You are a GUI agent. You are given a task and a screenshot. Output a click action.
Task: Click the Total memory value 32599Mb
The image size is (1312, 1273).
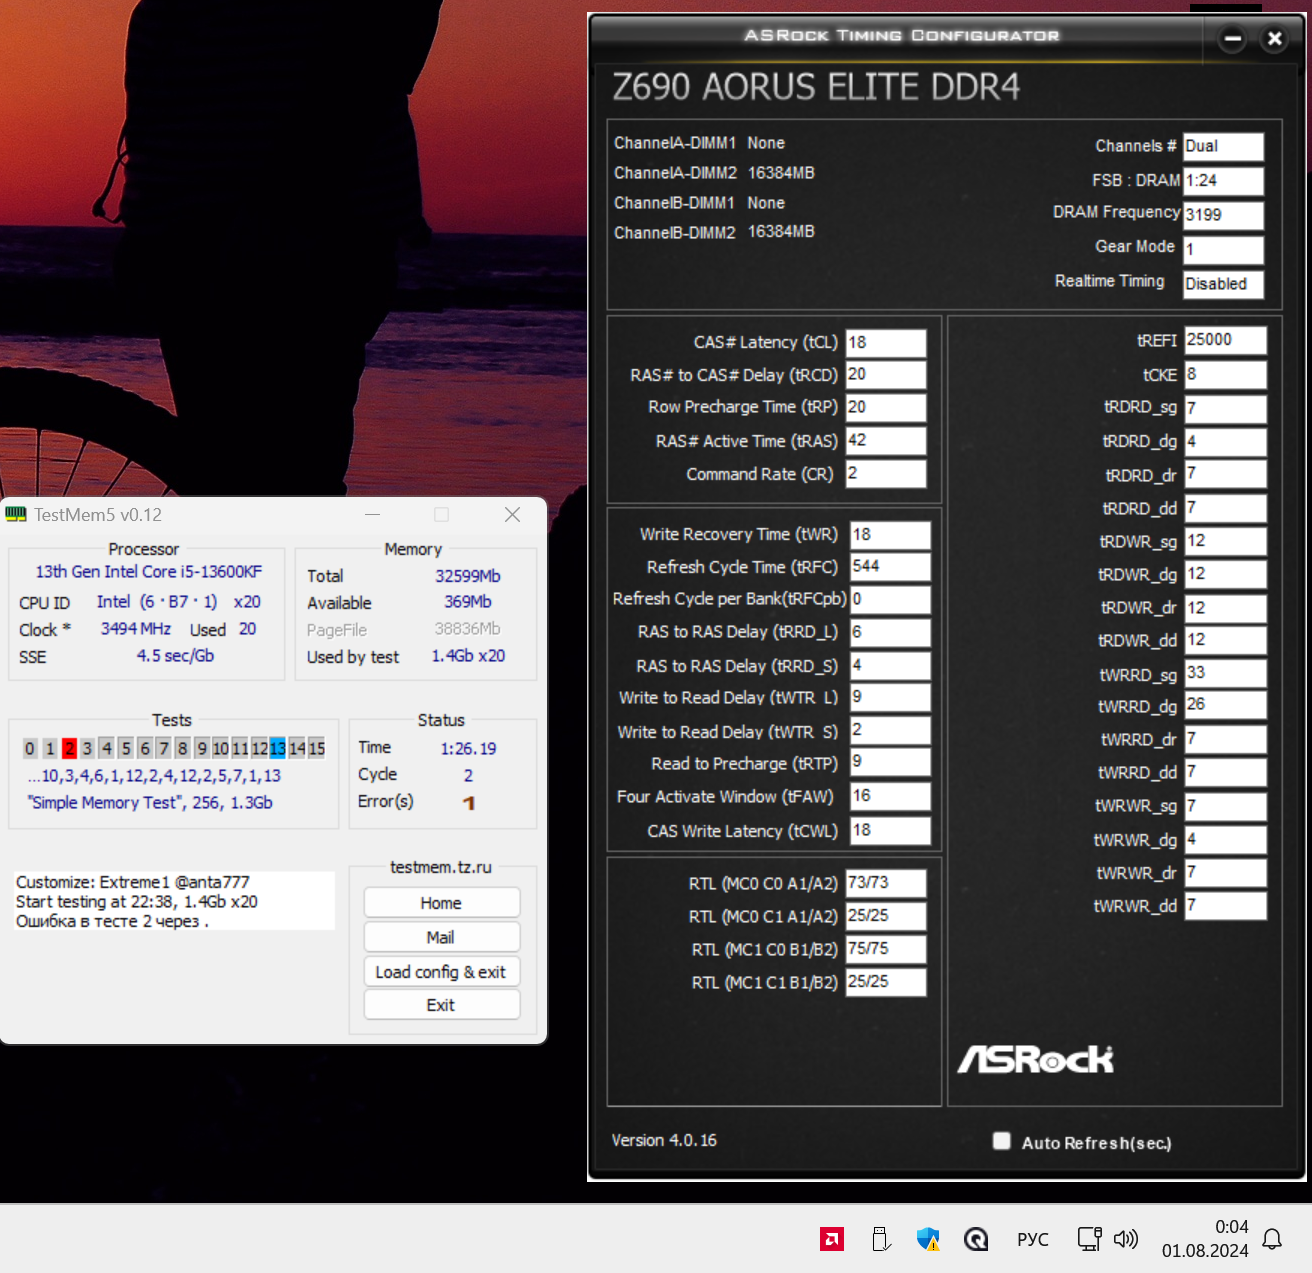tap(468, 576)
